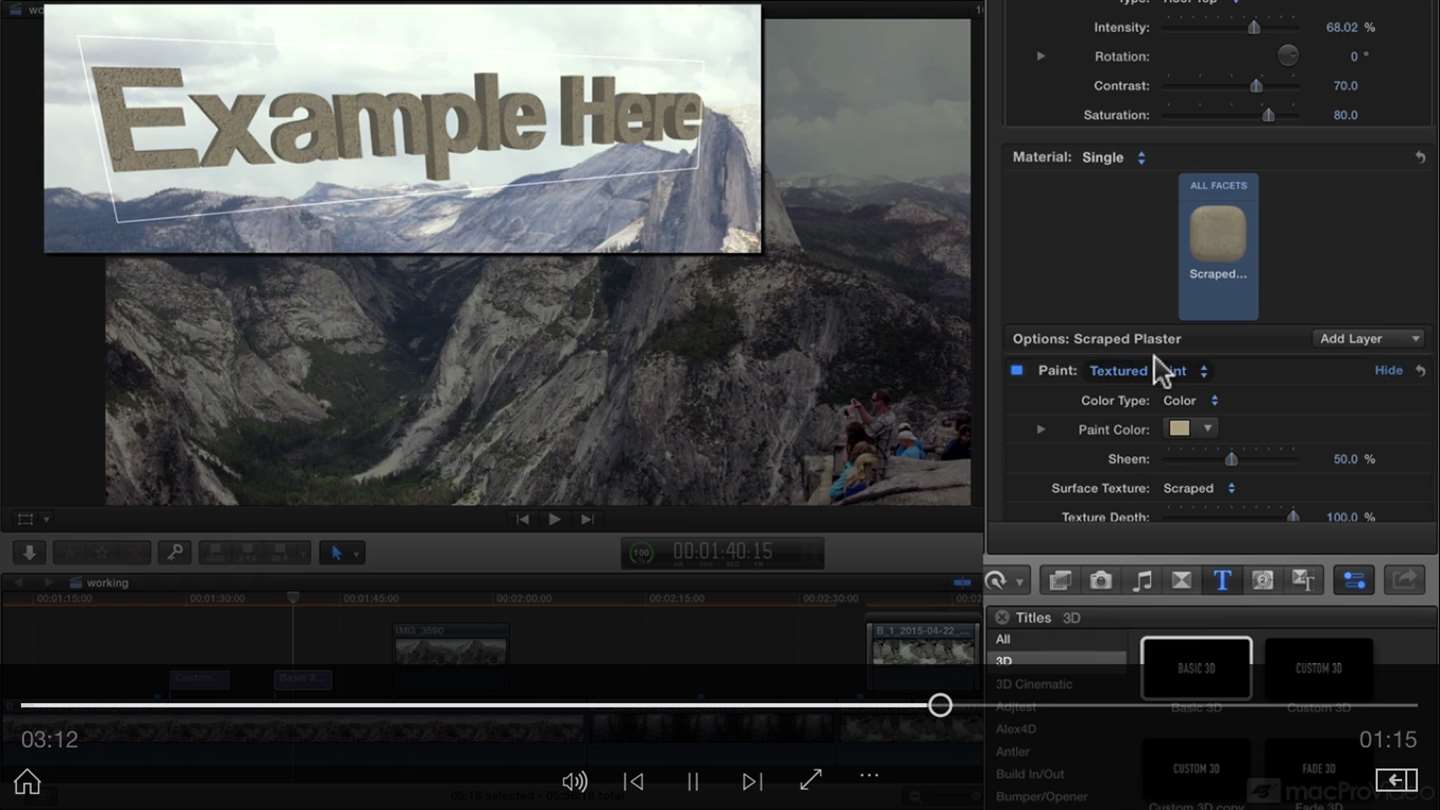Expand the Paint Color disclosure triangle
1440x810 pixels.
[1041, 429]
